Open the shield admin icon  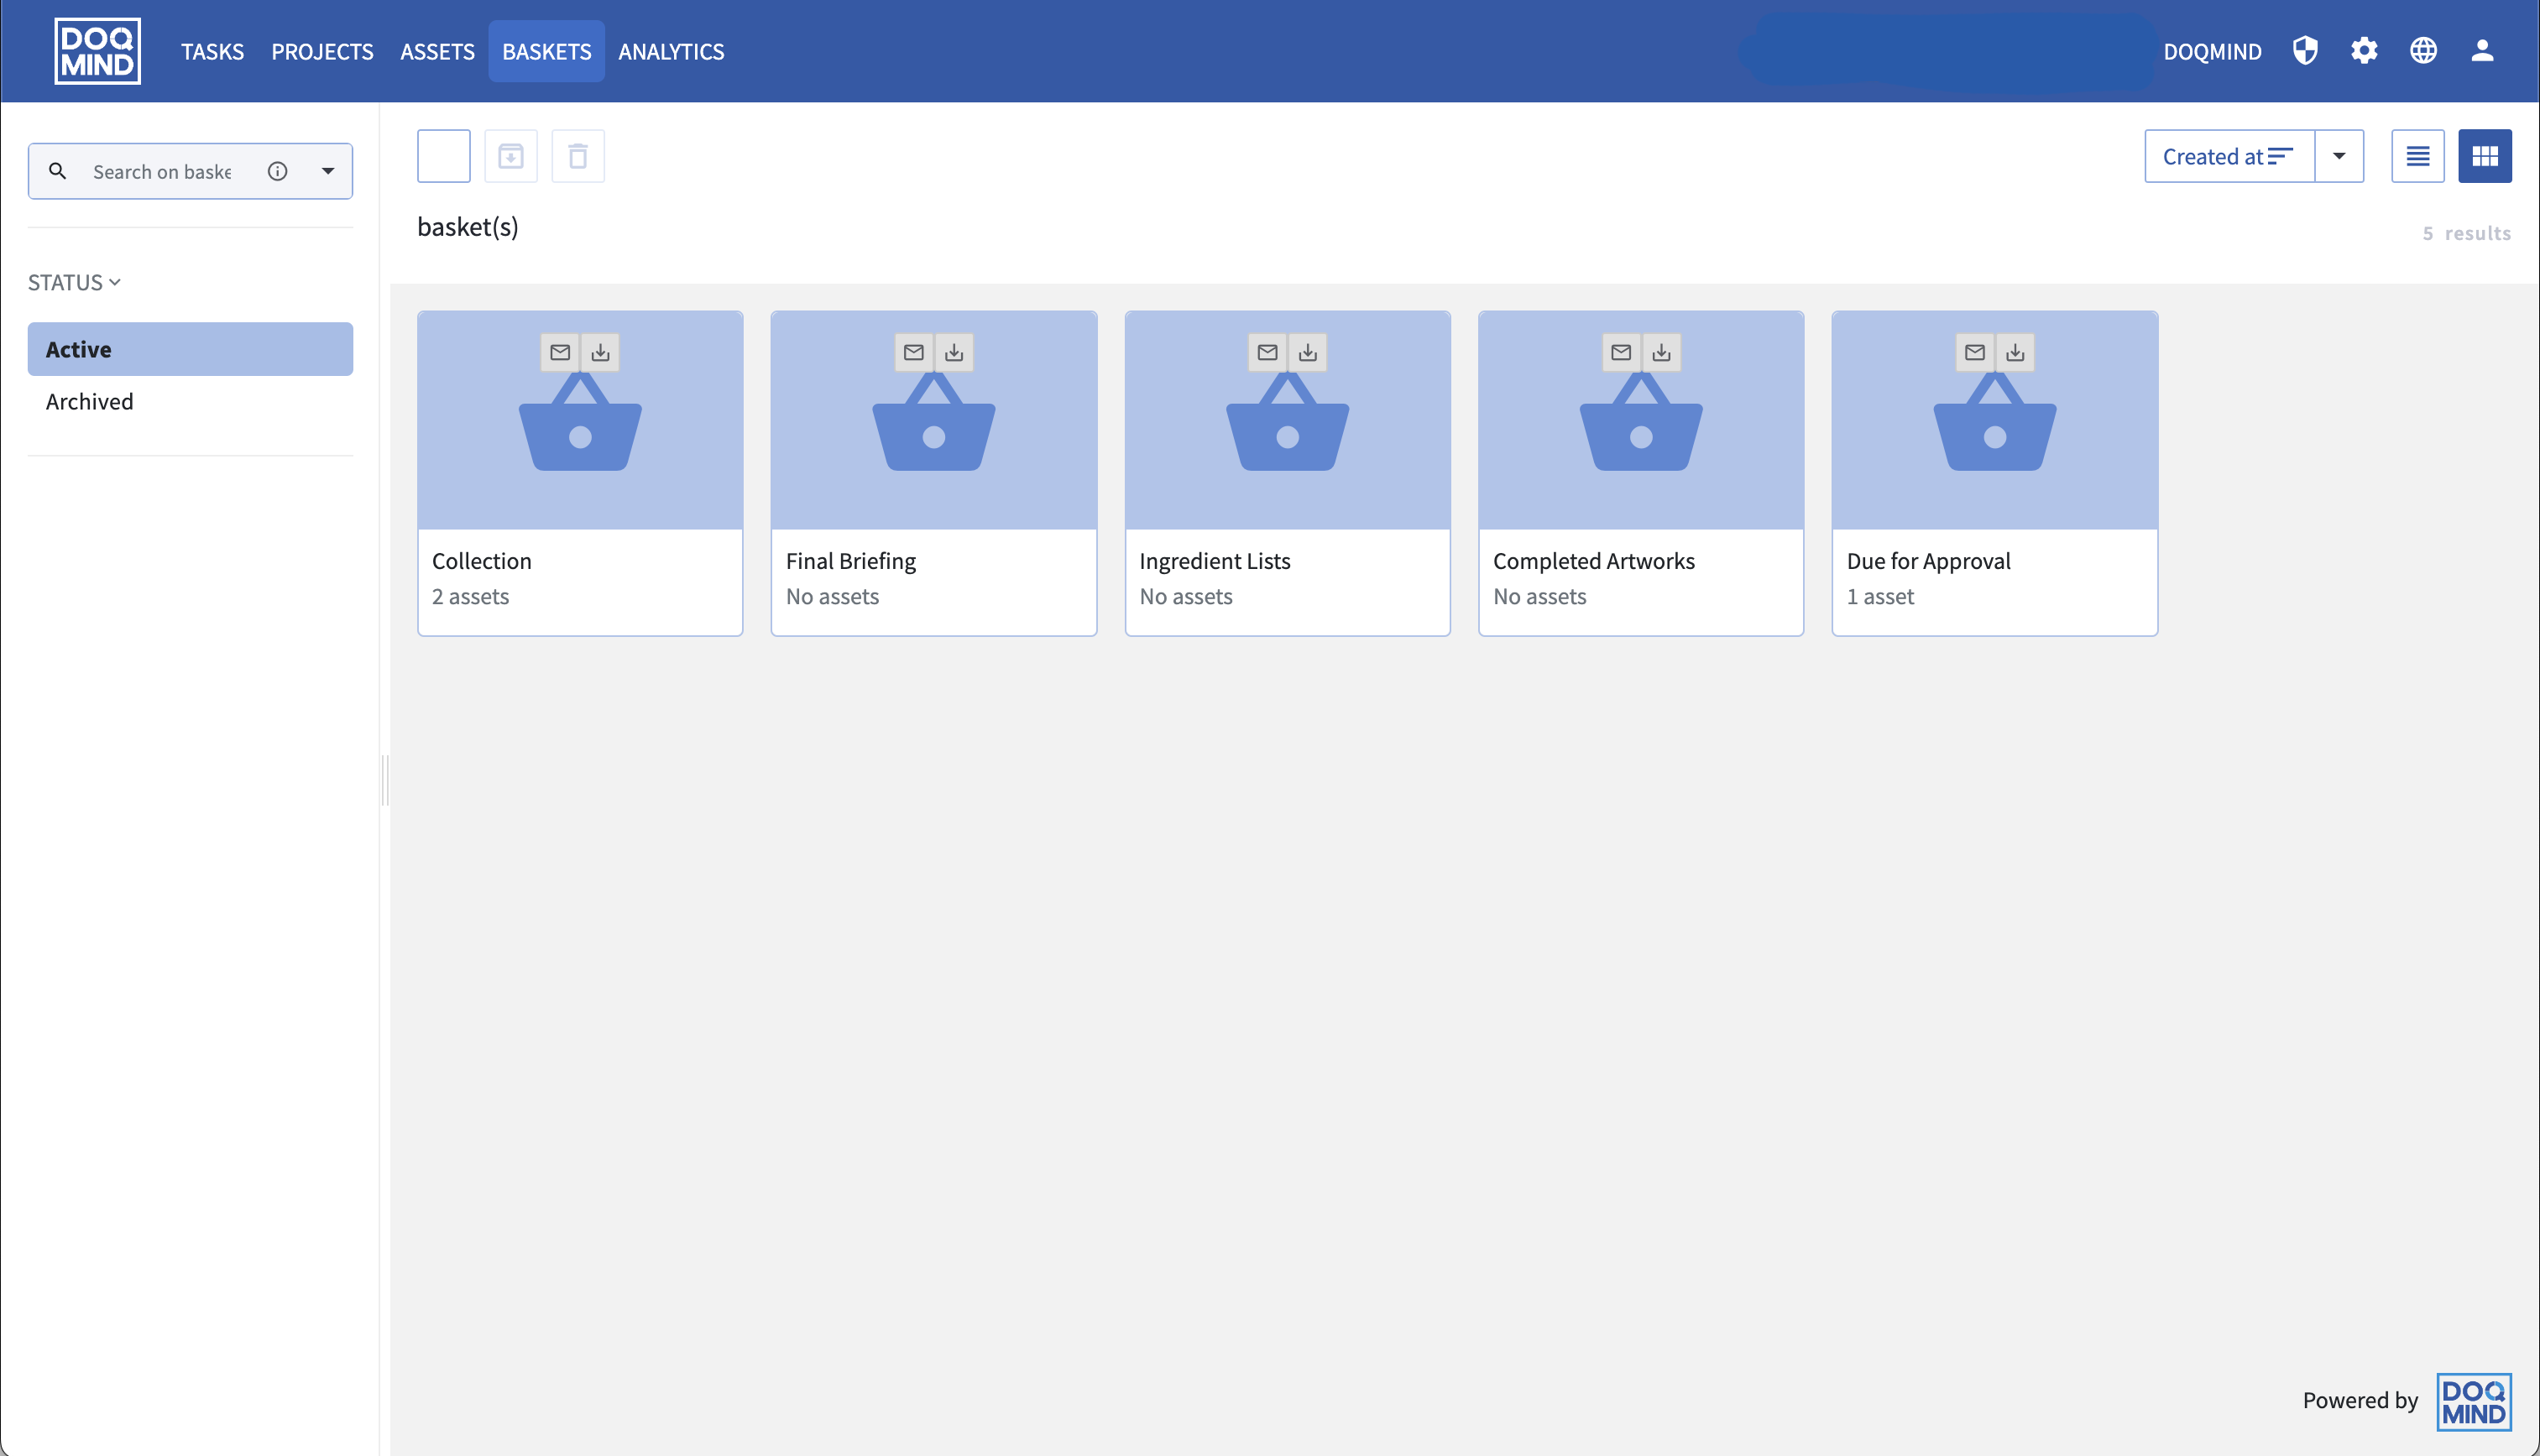2305,51
